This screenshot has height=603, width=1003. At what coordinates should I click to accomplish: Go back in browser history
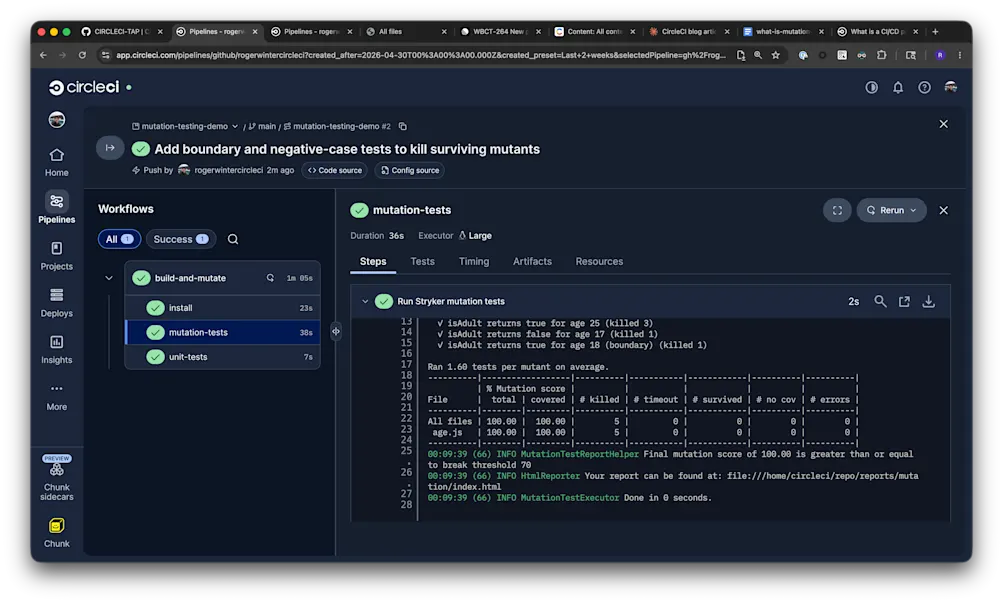coord(43,55)
